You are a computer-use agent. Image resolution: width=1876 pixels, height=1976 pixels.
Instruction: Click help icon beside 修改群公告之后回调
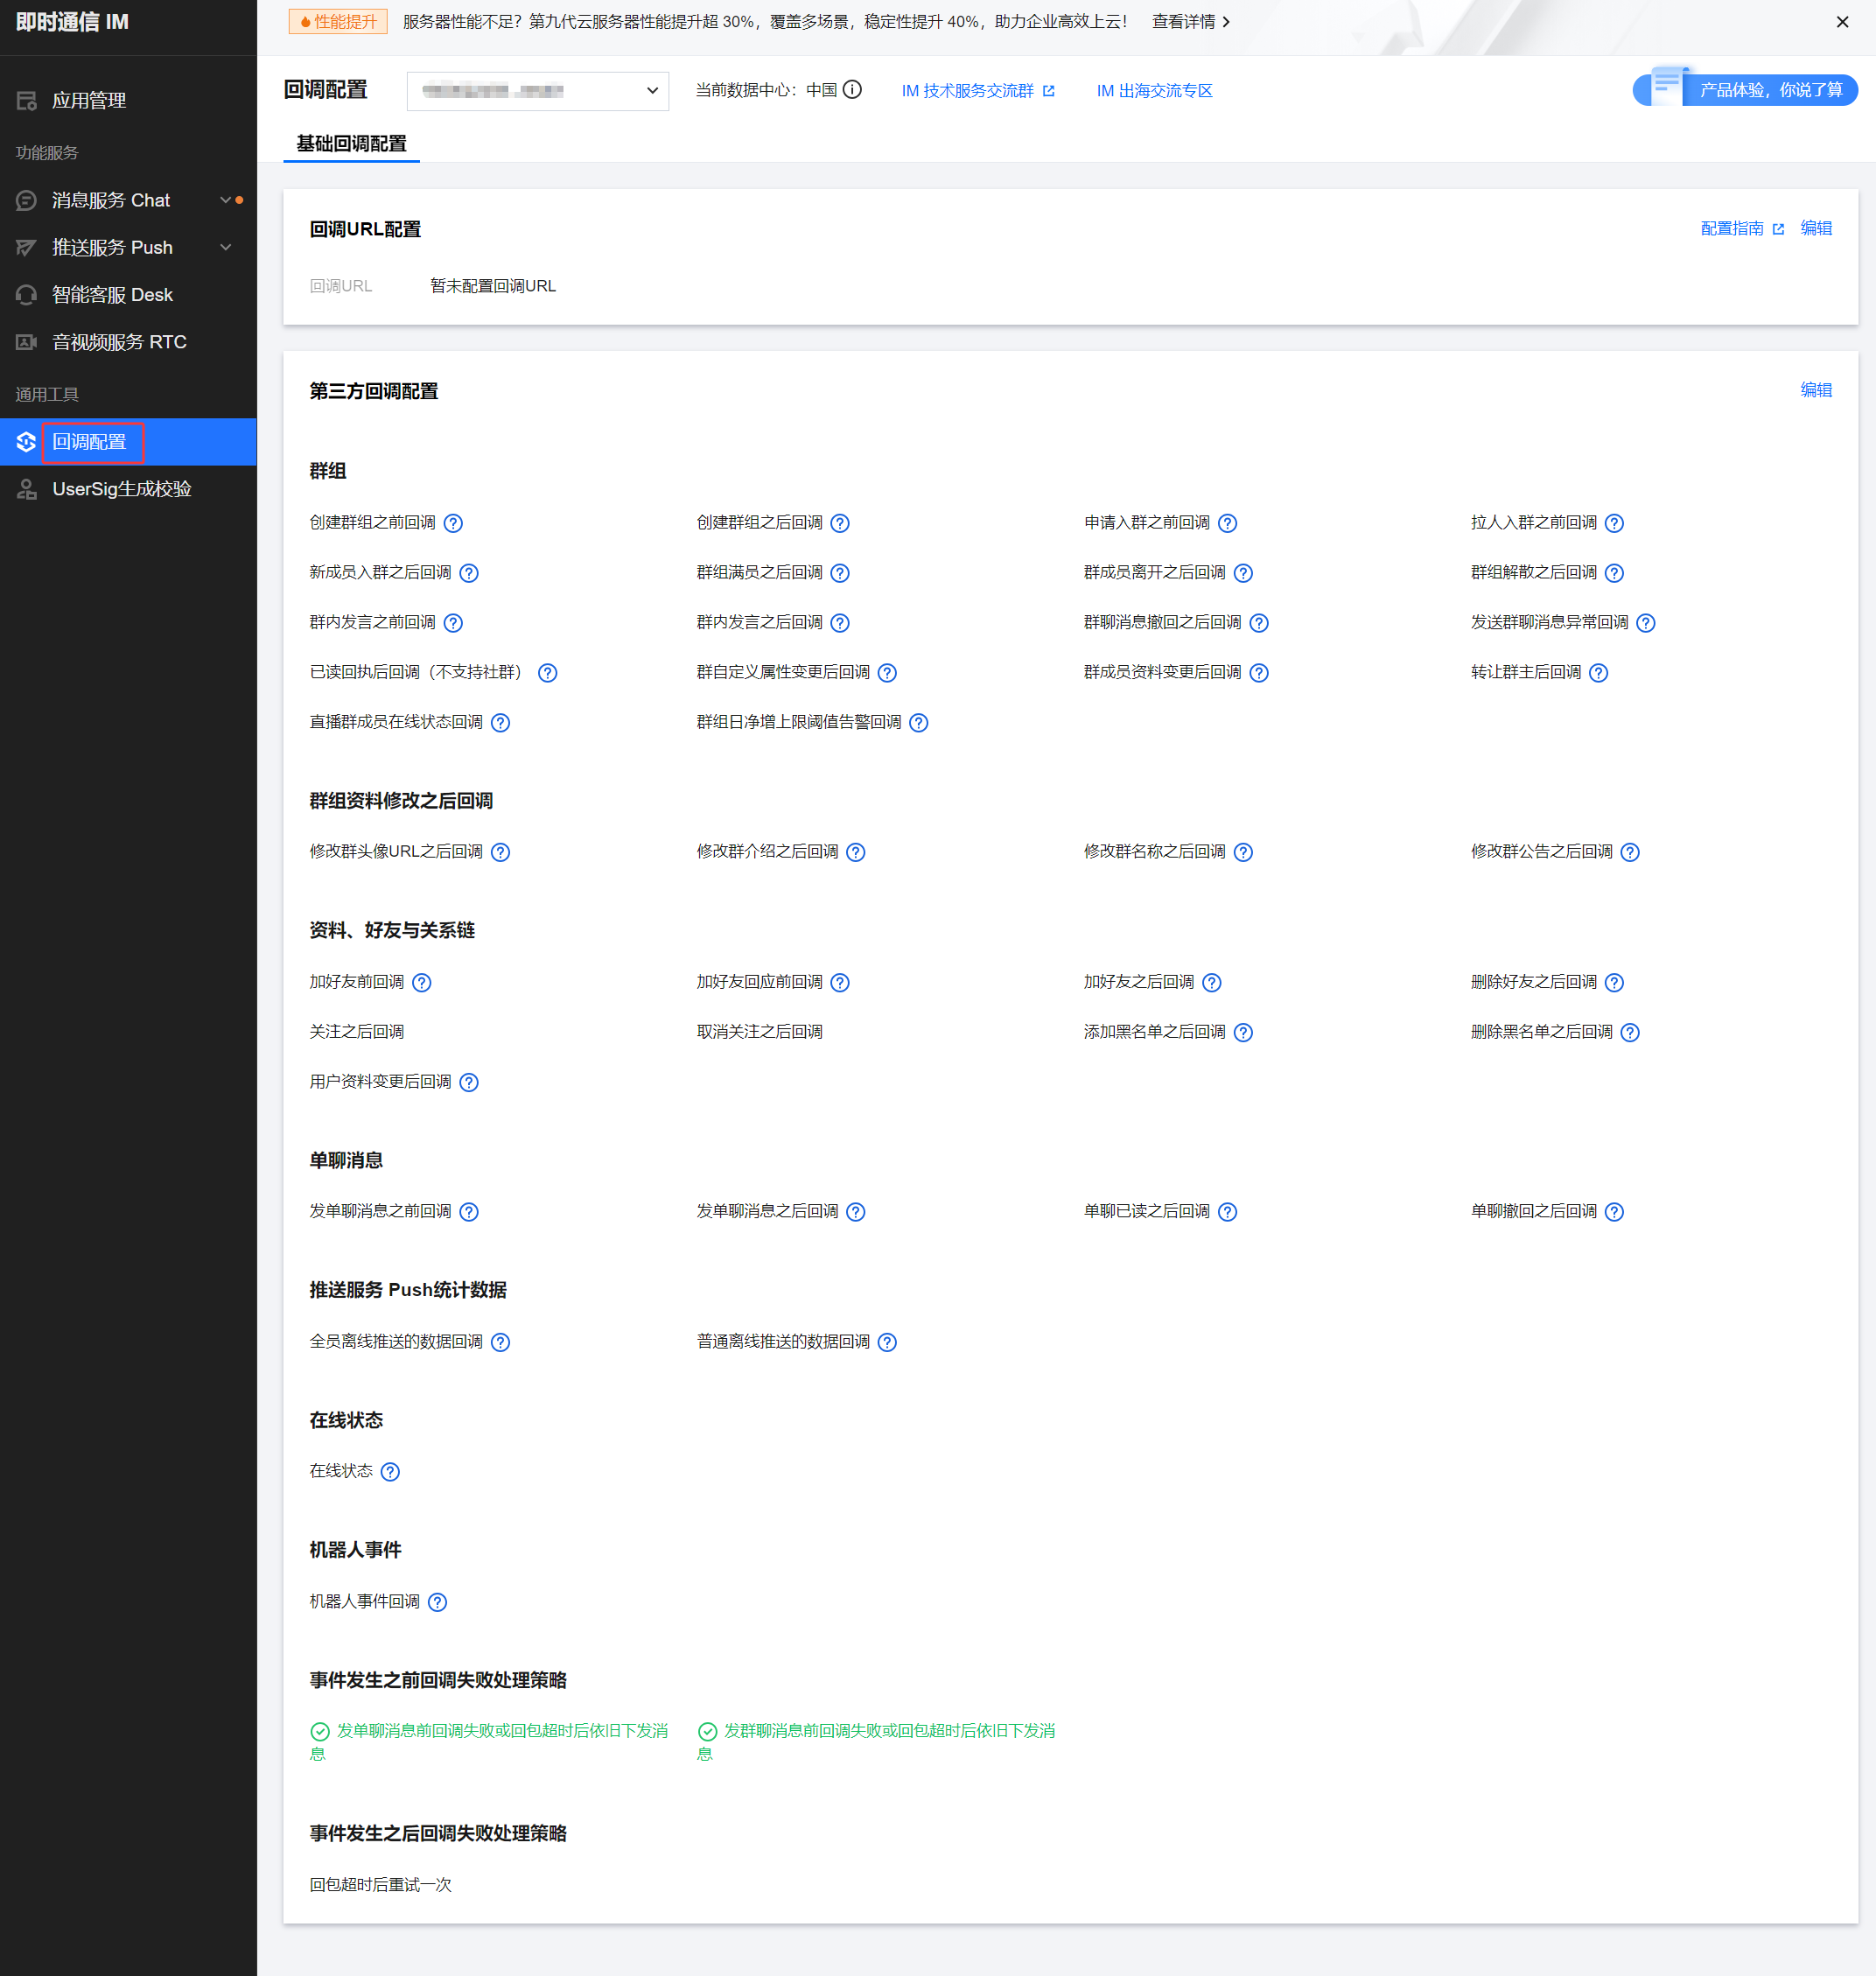click(1630, 852)
